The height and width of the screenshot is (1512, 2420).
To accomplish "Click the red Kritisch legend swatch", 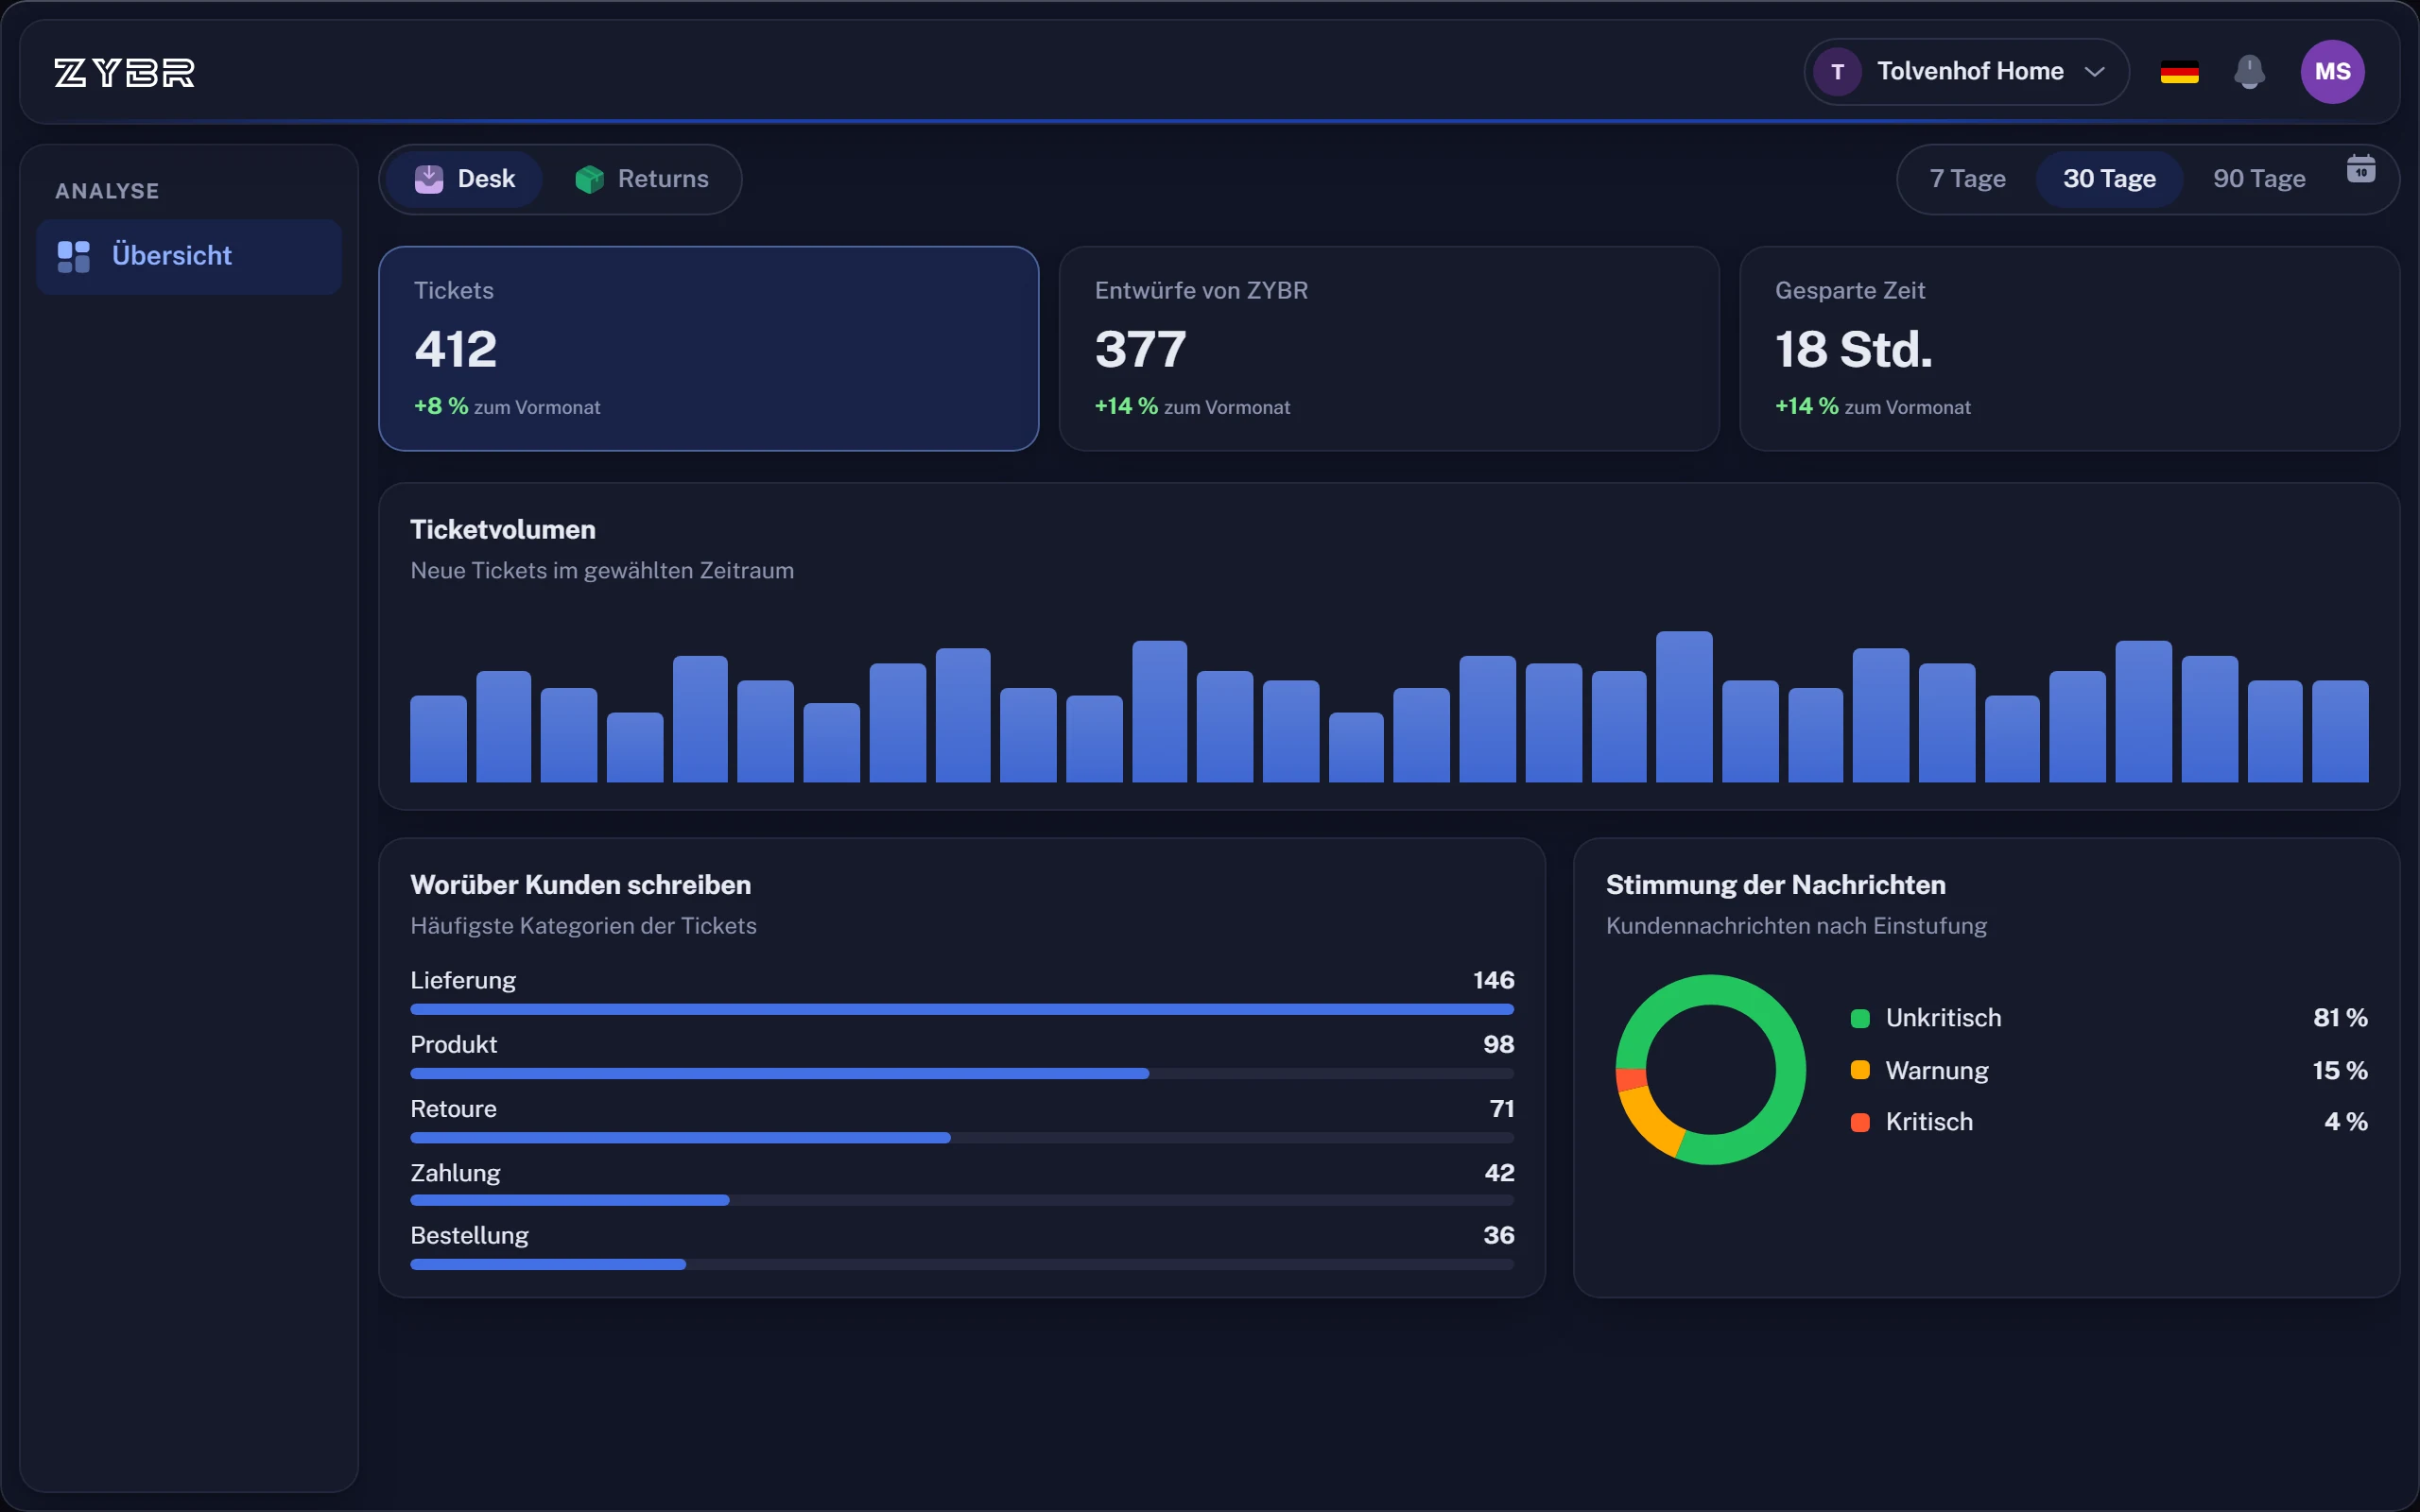I will coord(1860,1122).
